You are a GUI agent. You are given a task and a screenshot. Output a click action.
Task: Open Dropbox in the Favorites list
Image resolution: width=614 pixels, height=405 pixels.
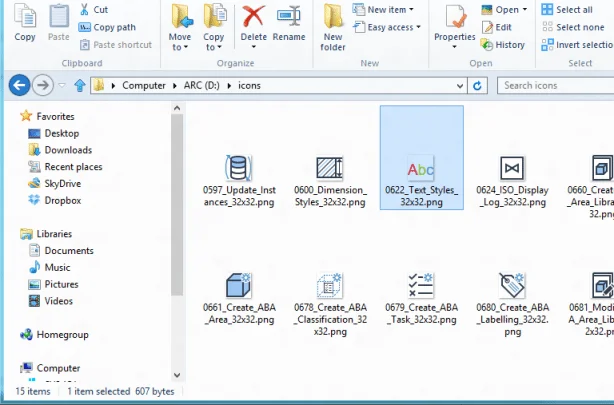pyautogui.click(x=62, y=200)
